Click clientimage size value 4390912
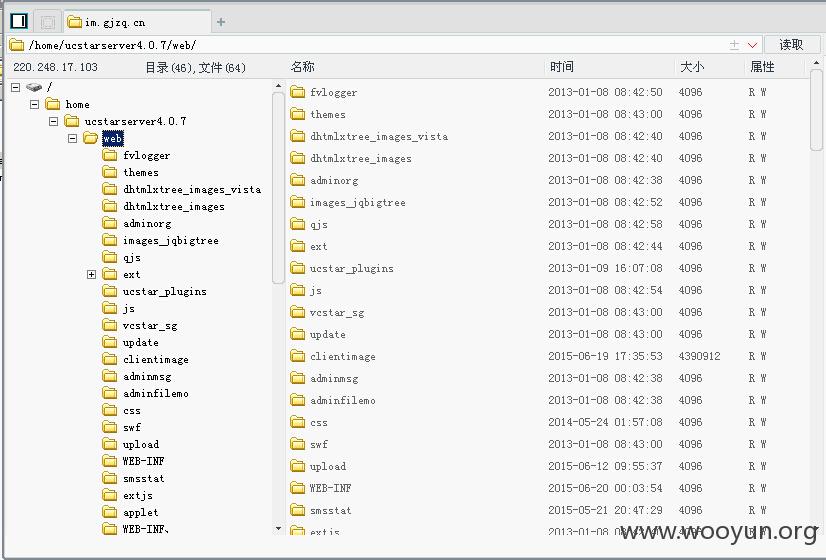826x560 pixels. coord(699,356)
